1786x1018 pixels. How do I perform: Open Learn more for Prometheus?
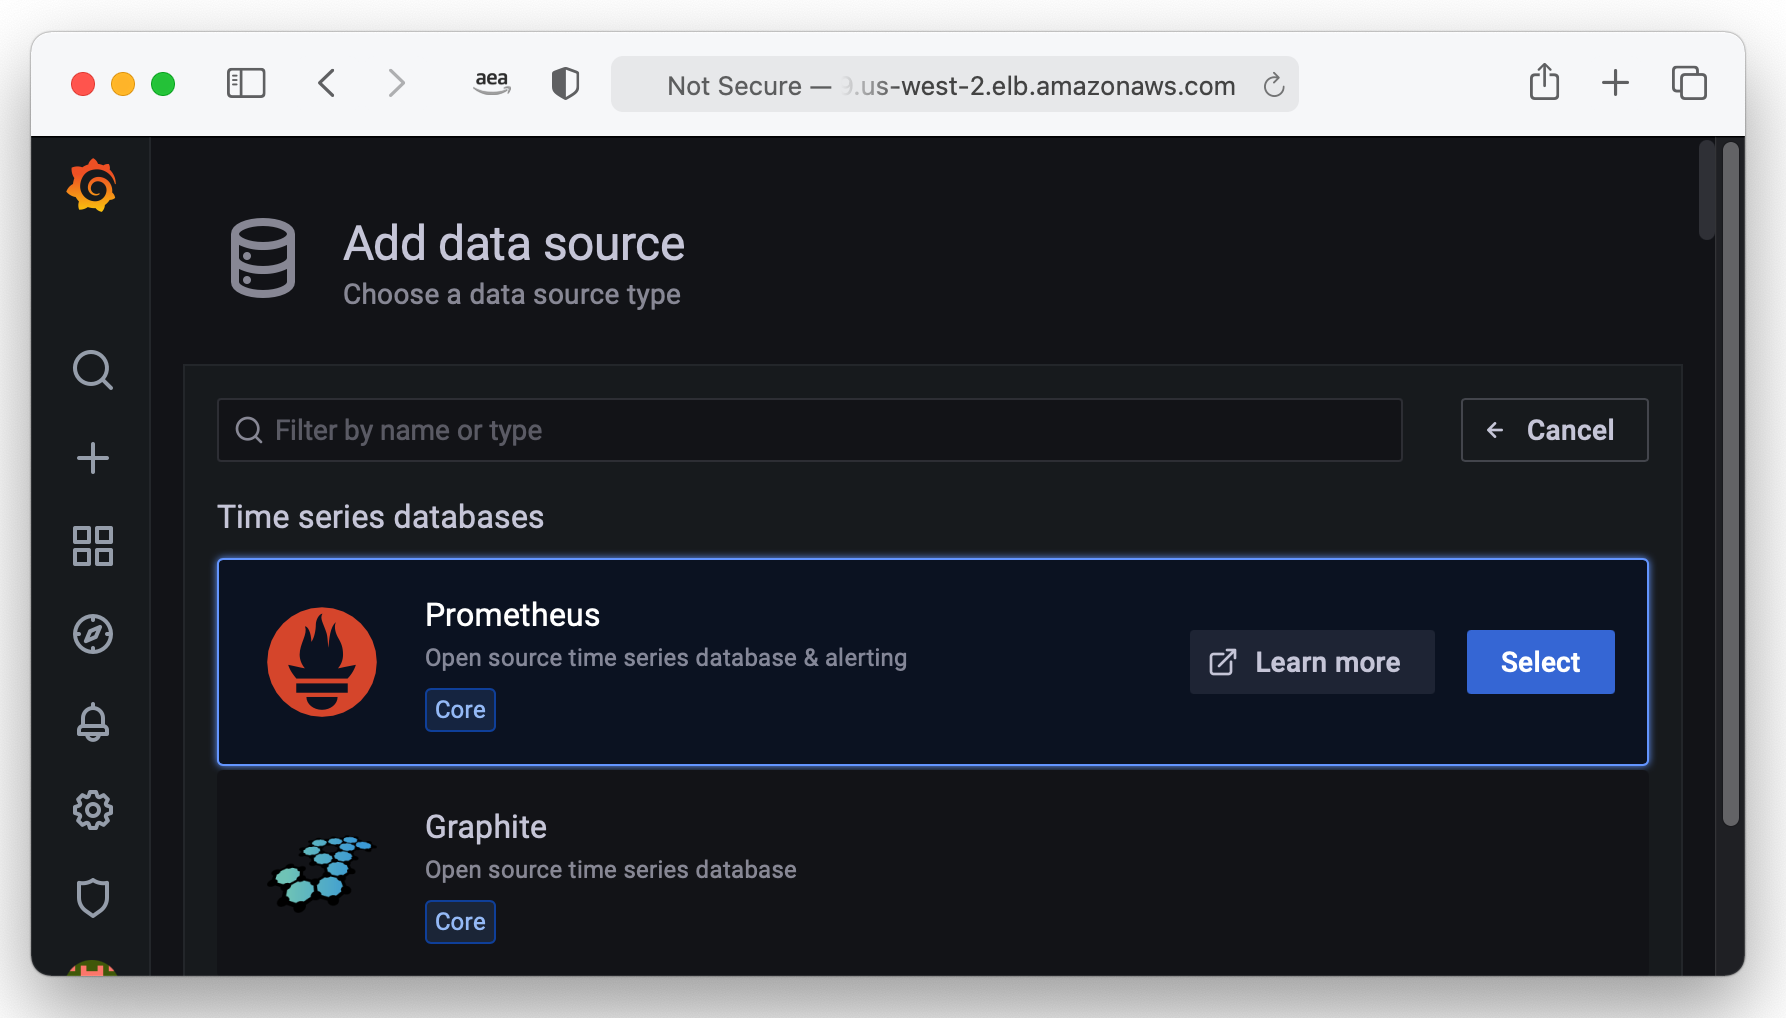(x=1312, y=662)
